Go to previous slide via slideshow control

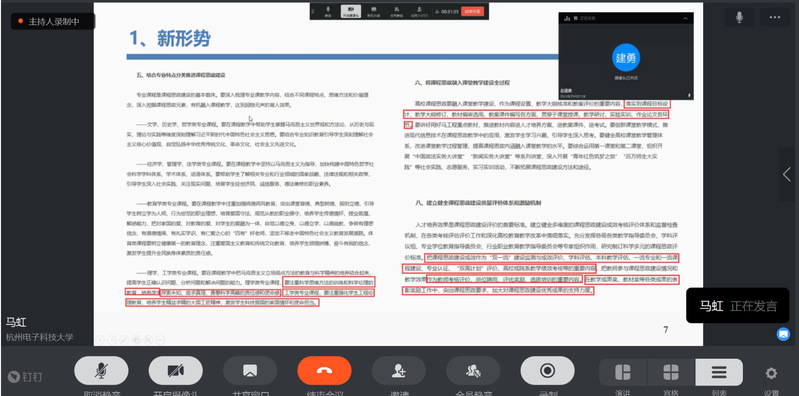click(100, 339)
